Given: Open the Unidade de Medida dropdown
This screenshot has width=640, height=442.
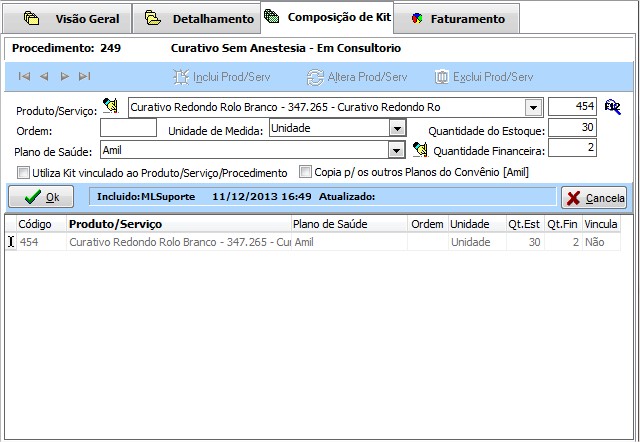Looking at the screenshot, I should pos(397,128).
